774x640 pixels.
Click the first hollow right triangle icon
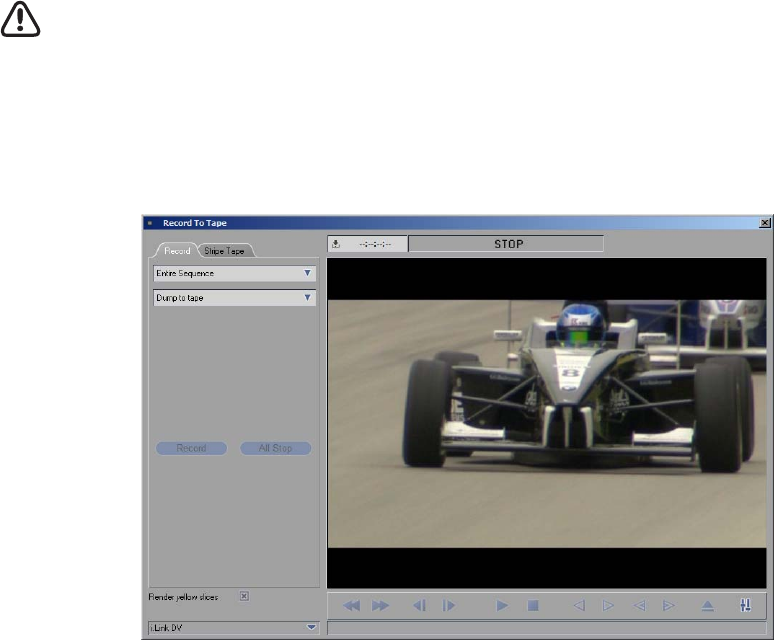(608, 605)
